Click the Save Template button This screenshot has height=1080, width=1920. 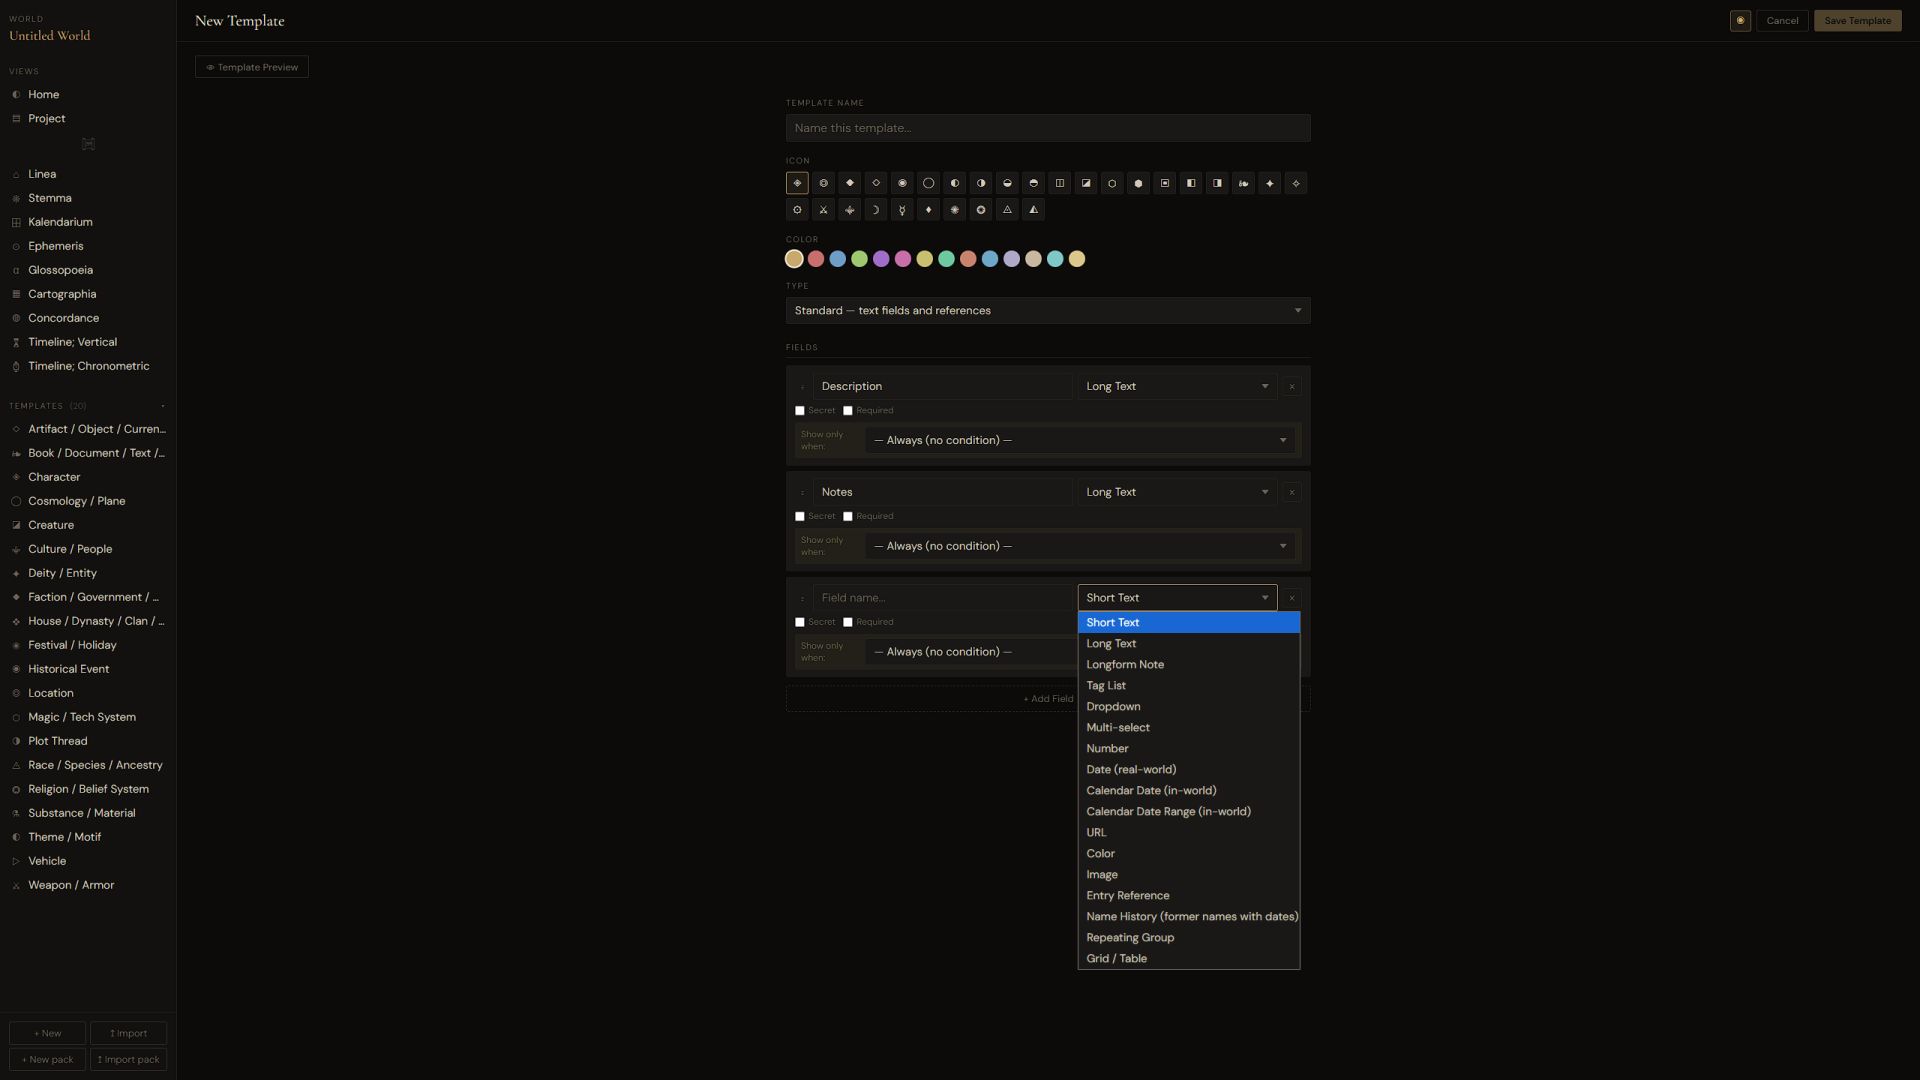(1857, 21)
